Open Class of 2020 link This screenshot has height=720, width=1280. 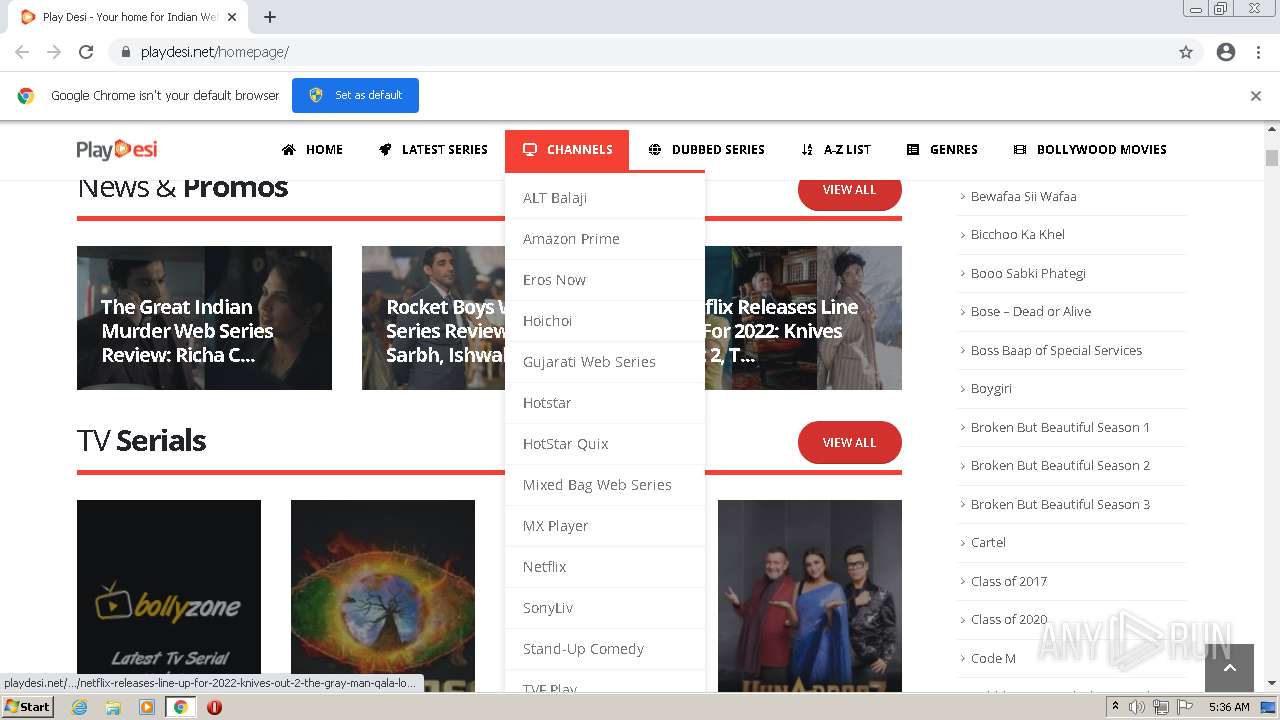1009,620
